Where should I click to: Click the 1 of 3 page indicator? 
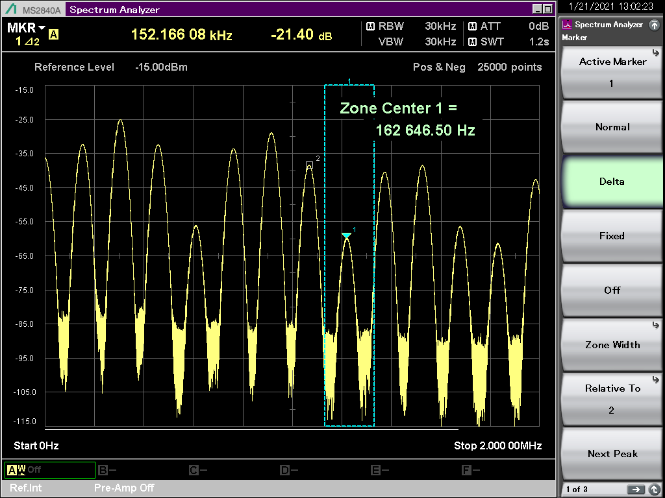pos(577,490)
